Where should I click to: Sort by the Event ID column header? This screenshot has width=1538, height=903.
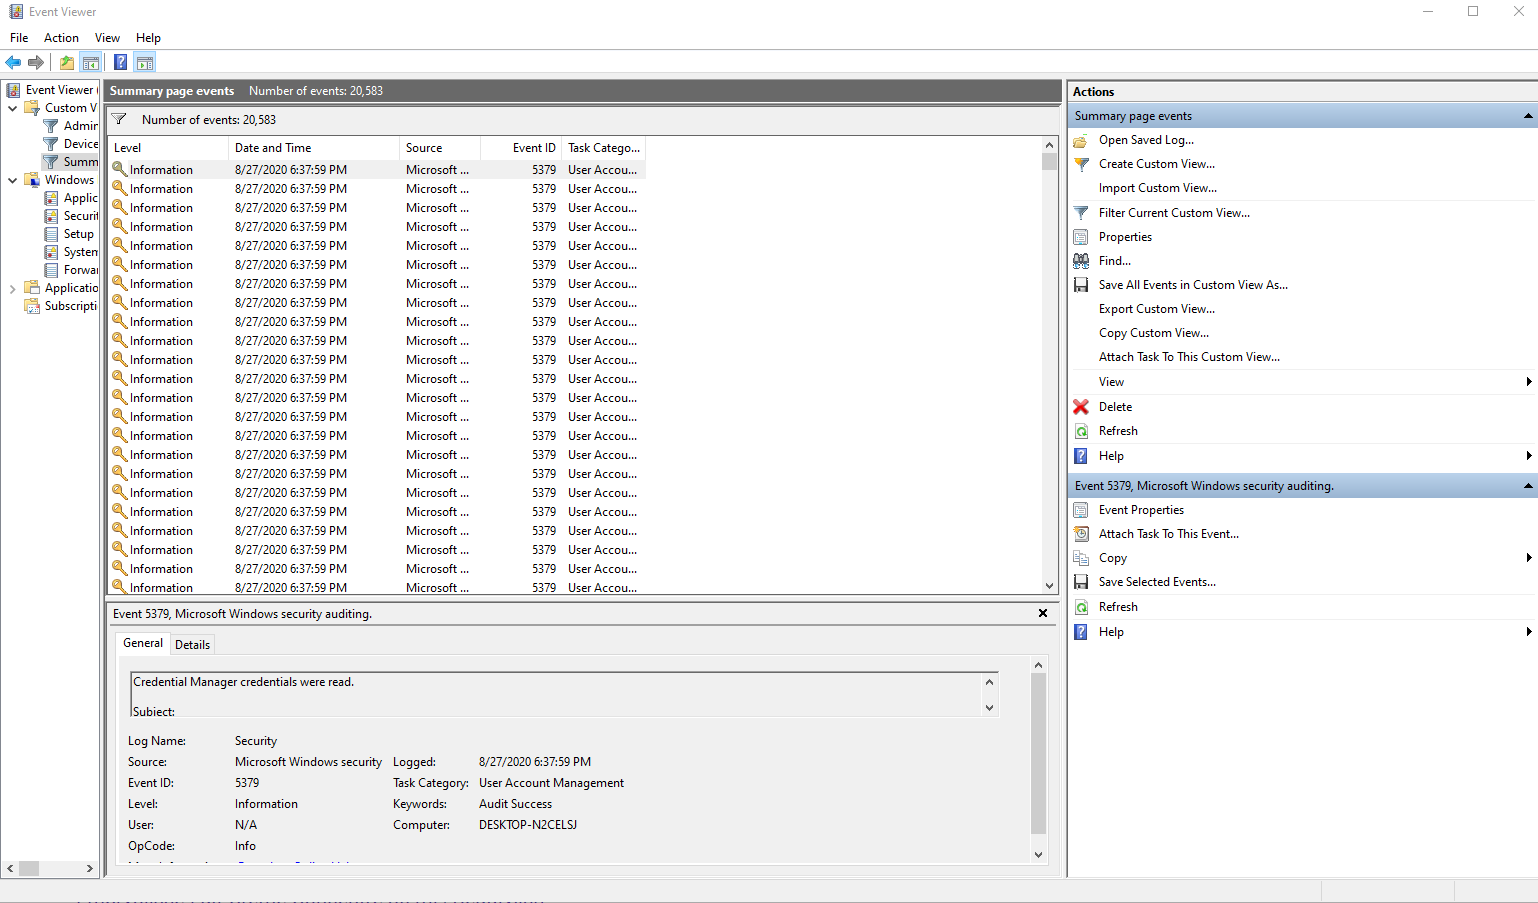(x=521, y=148)
